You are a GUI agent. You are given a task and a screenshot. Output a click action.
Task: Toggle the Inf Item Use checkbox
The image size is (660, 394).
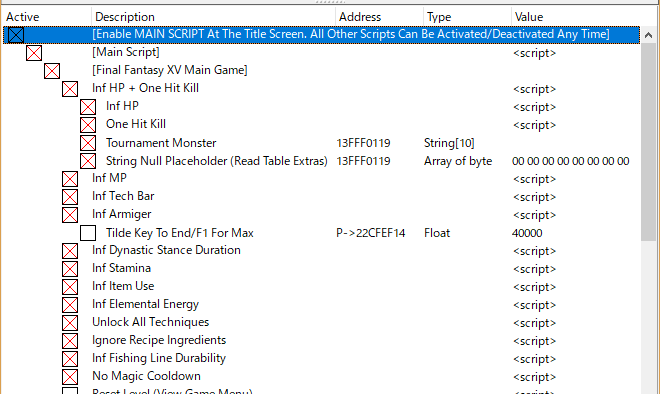coord(70,287)
